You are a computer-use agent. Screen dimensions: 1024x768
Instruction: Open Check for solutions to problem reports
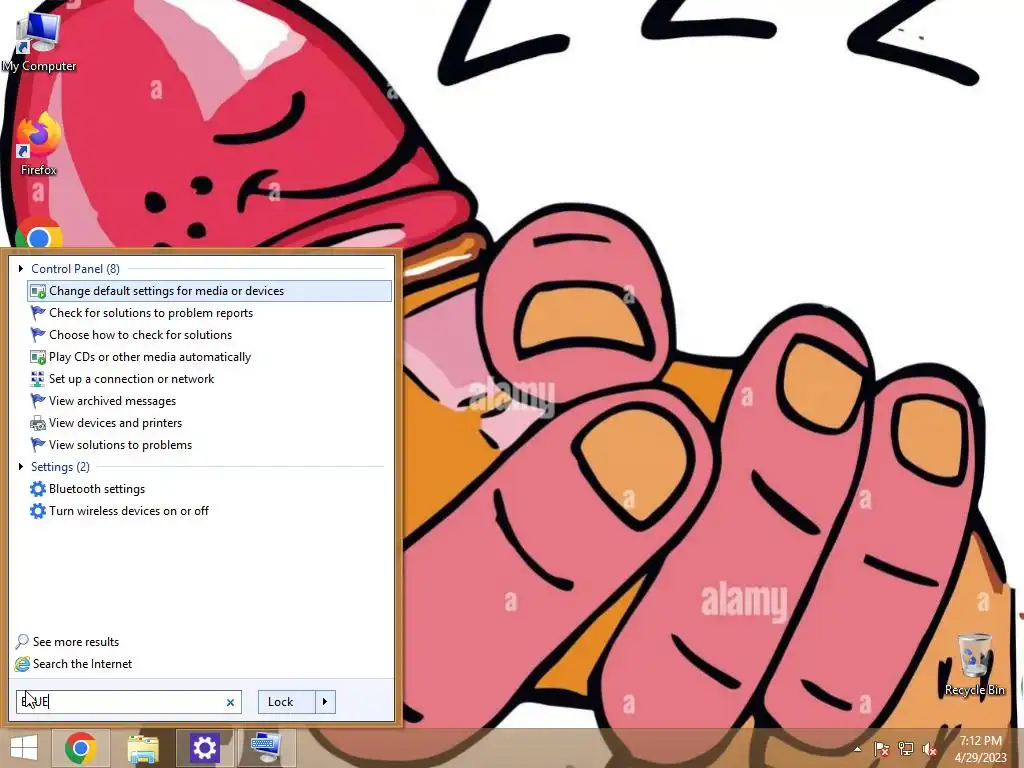(210, 313)
